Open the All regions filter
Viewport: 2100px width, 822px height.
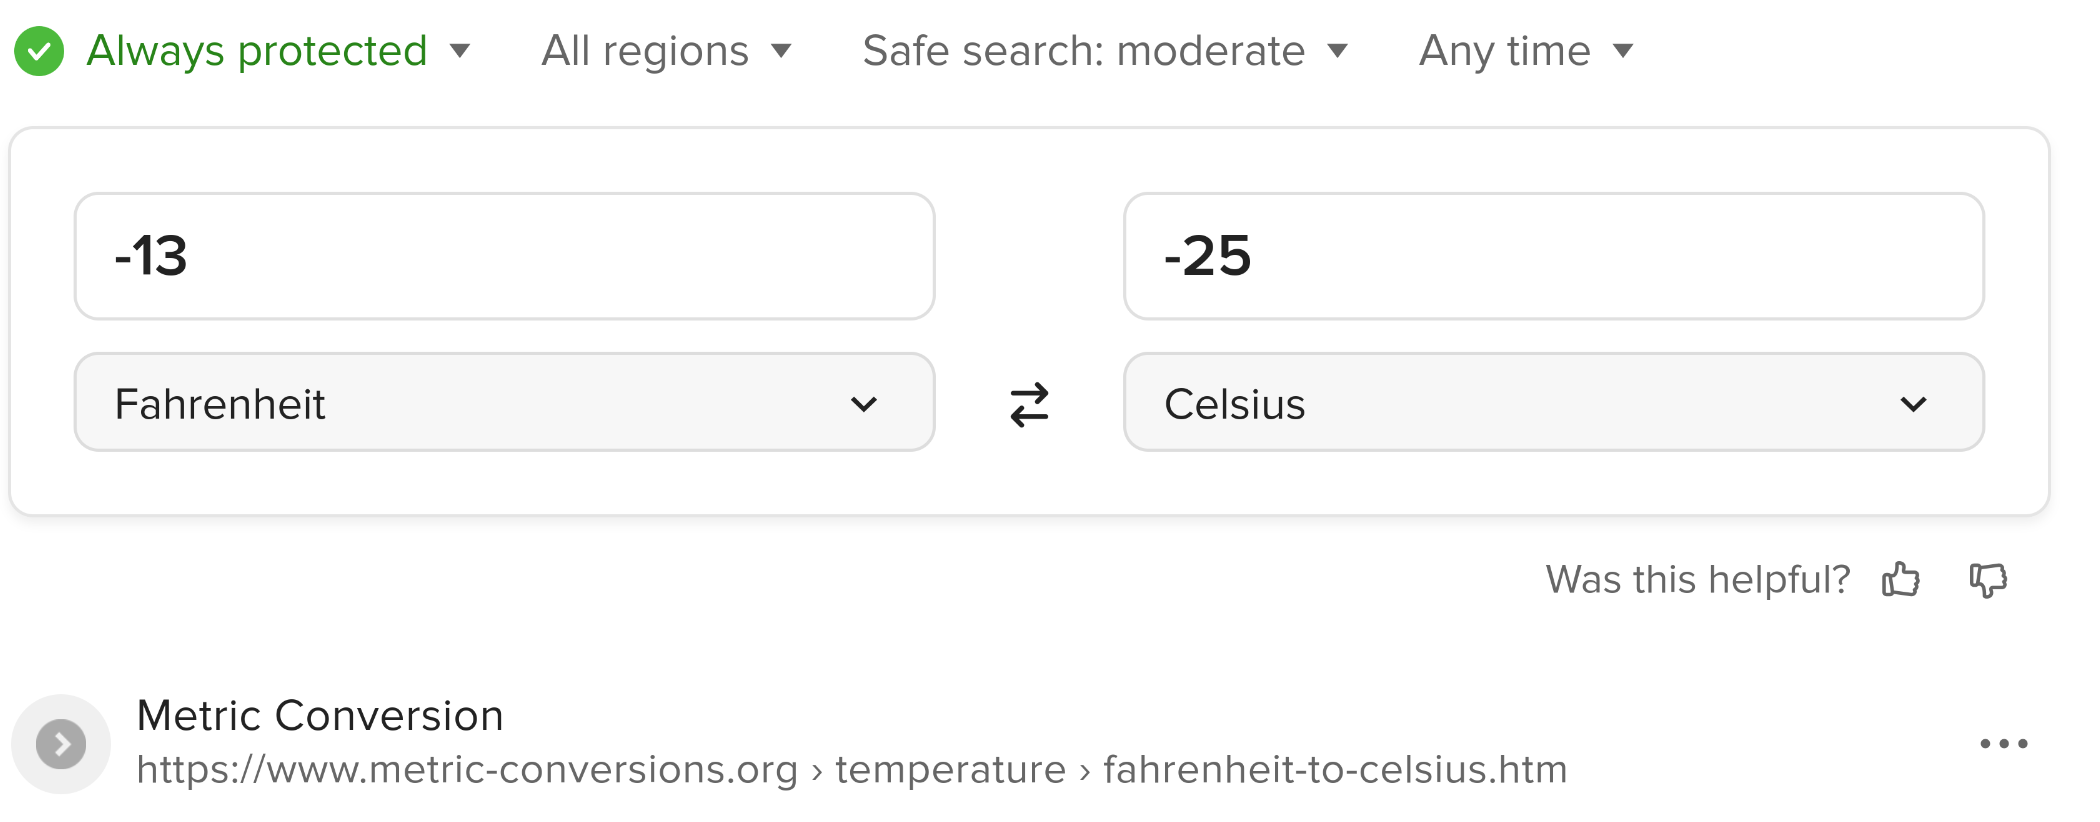666,51
